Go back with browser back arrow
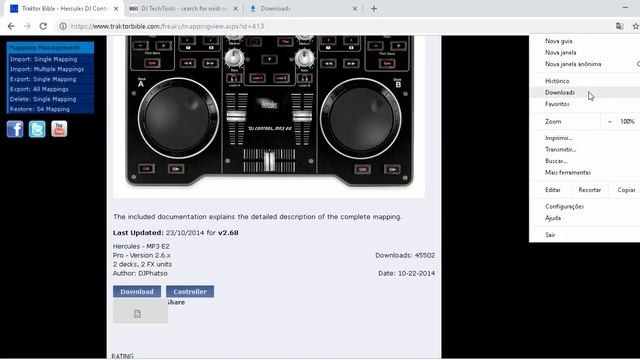Screen dimensions: 640x360 point(11,26)
